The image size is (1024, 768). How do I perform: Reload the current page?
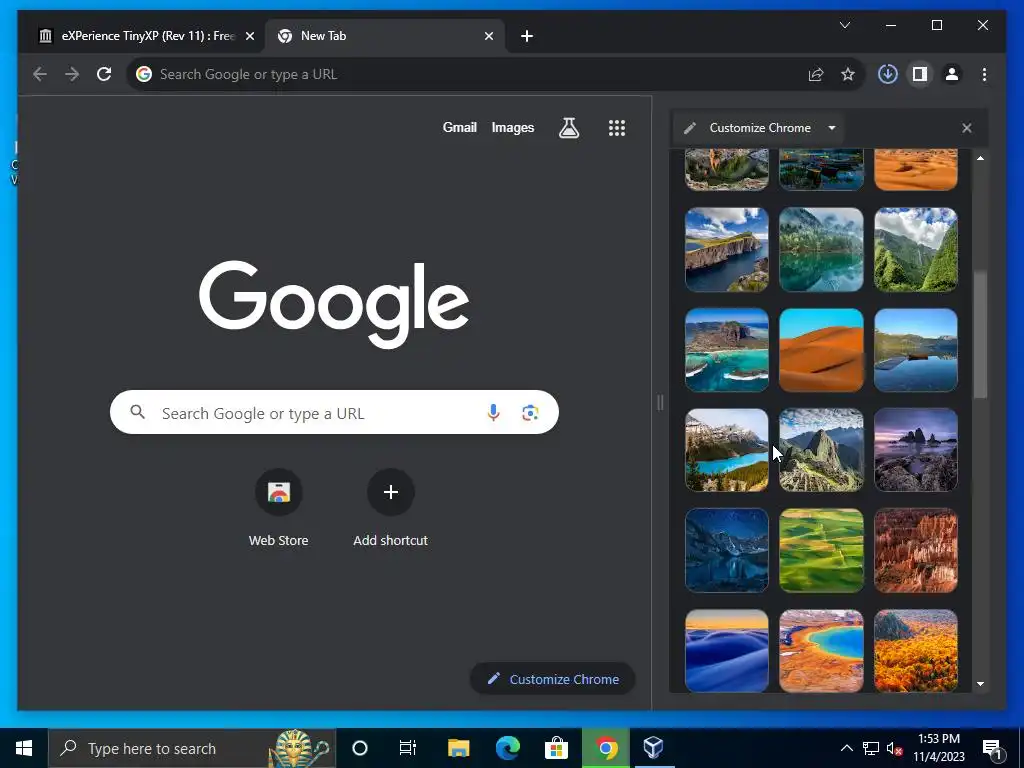[x=104, y=74]
